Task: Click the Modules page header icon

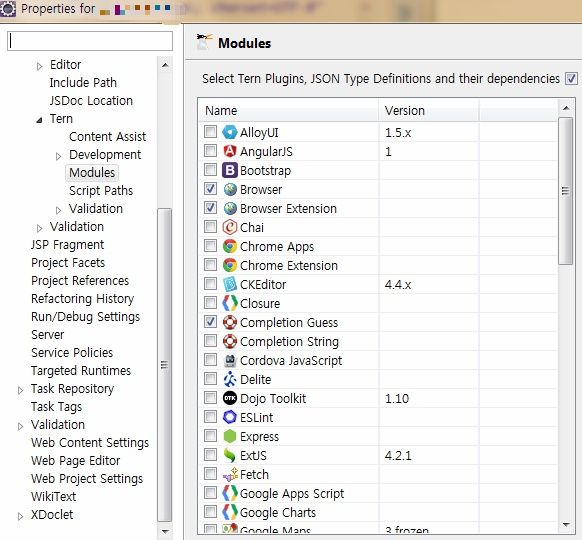Action: [x=204, y=42]
